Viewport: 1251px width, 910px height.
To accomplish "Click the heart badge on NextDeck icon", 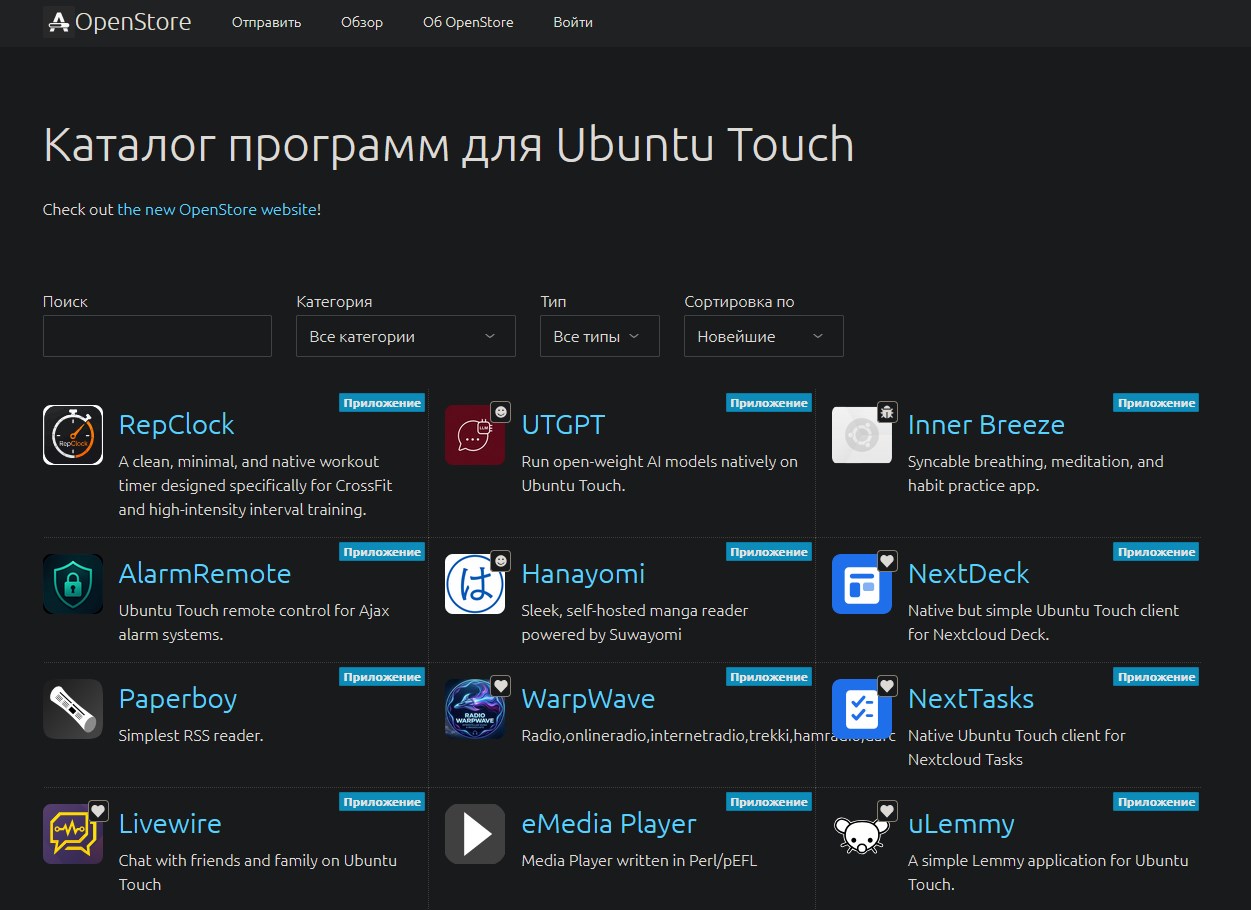I will [887, 560].
